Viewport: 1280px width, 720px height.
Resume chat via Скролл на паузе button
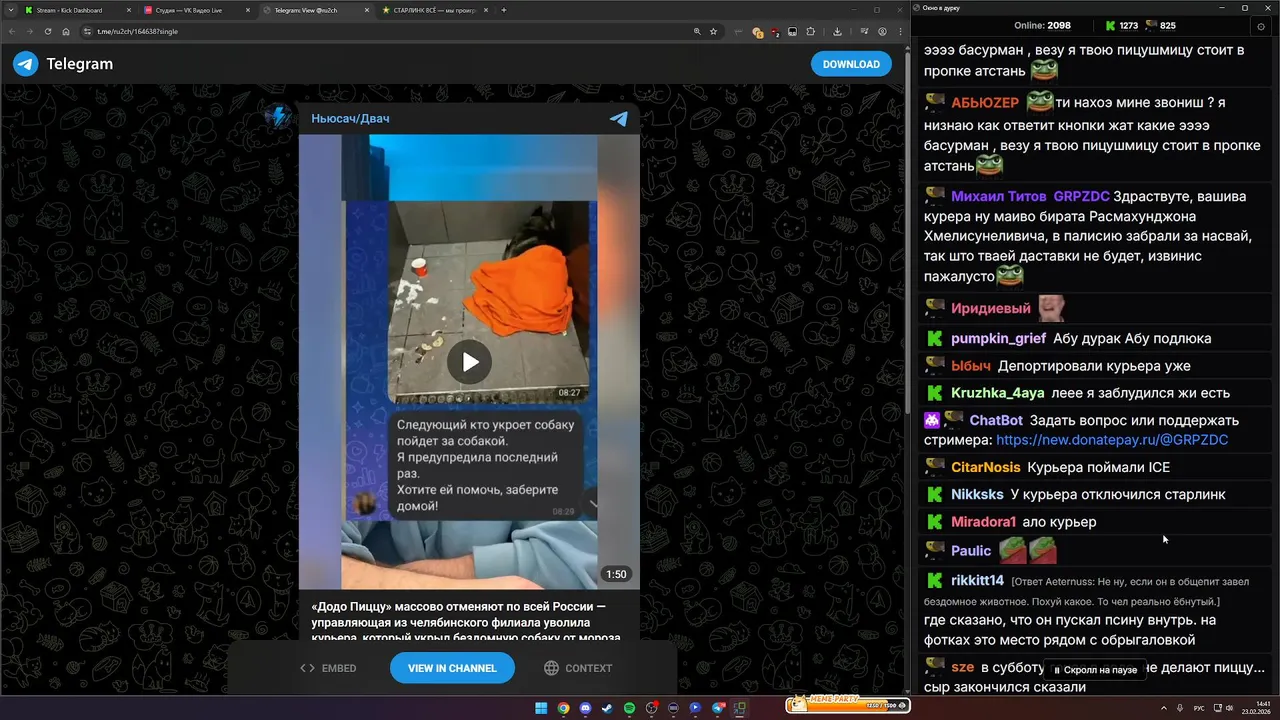pyautogui.click(x=1095, y=670)
